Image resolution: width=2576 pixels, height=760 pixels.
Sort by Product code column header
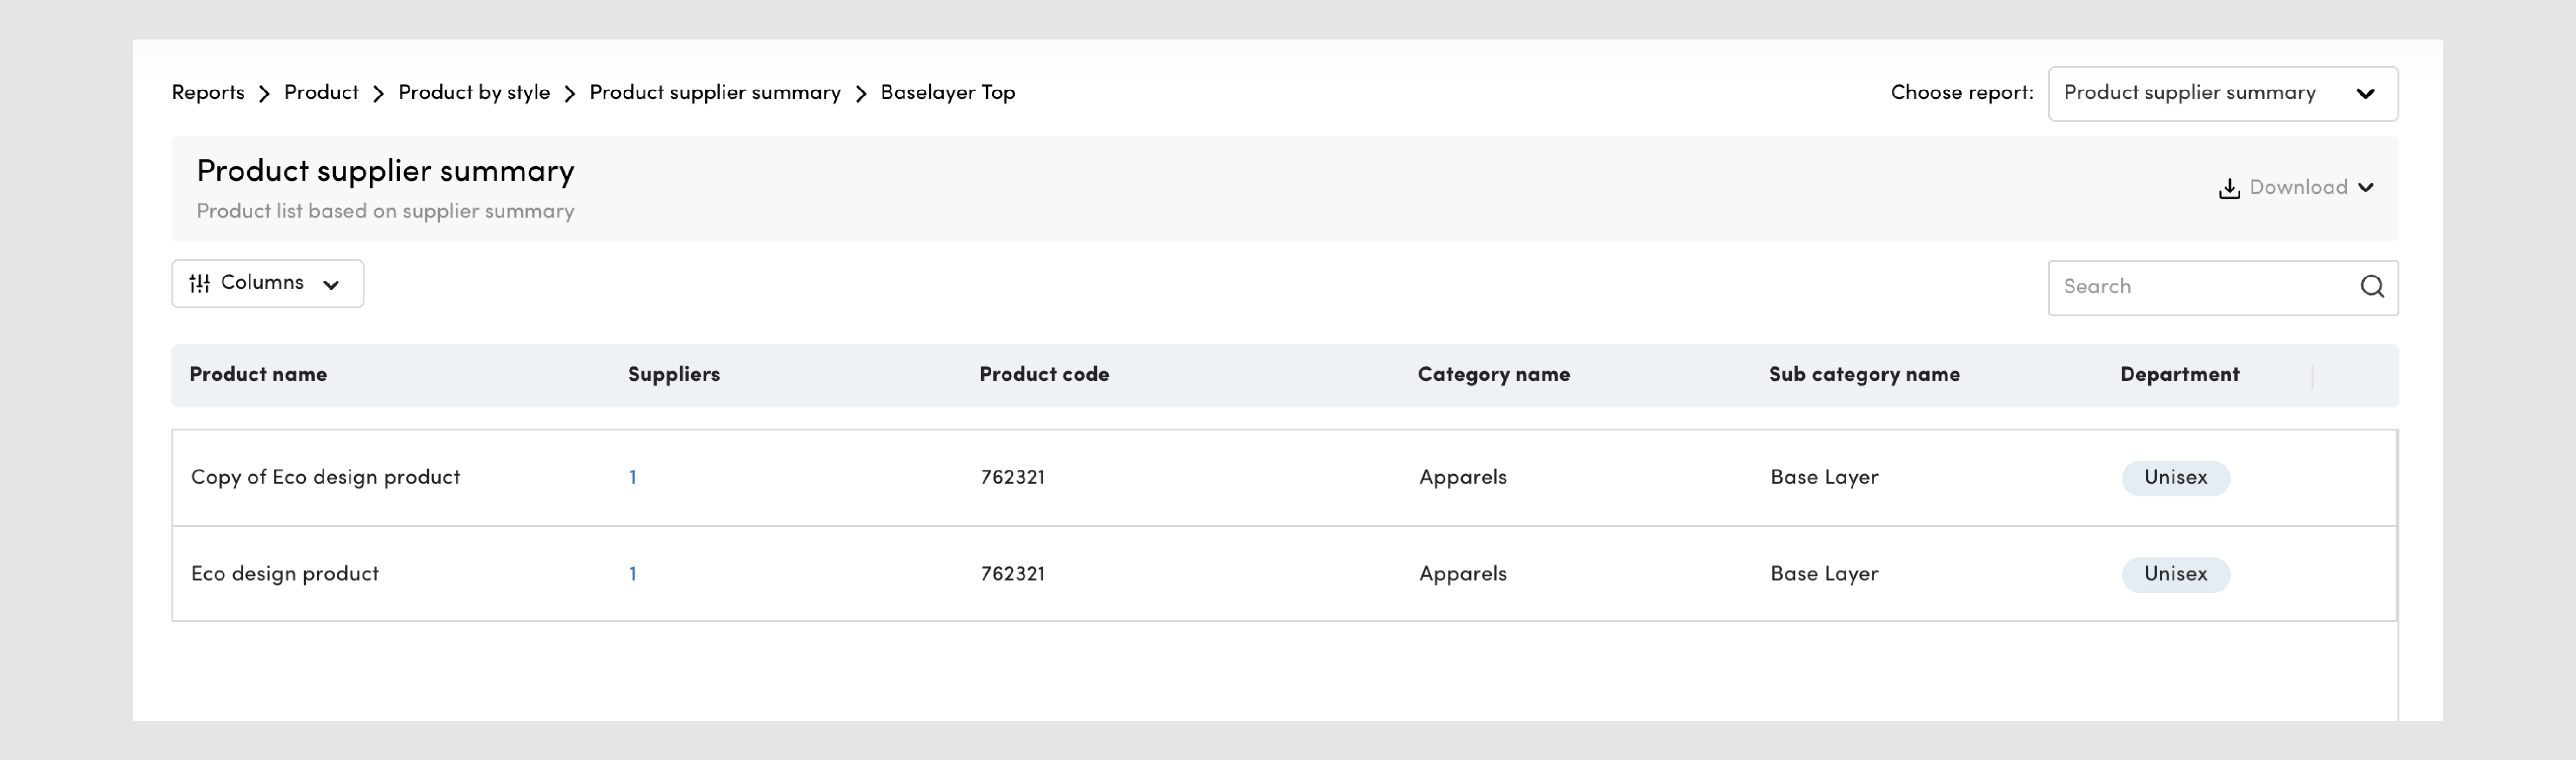(1044, 375)
